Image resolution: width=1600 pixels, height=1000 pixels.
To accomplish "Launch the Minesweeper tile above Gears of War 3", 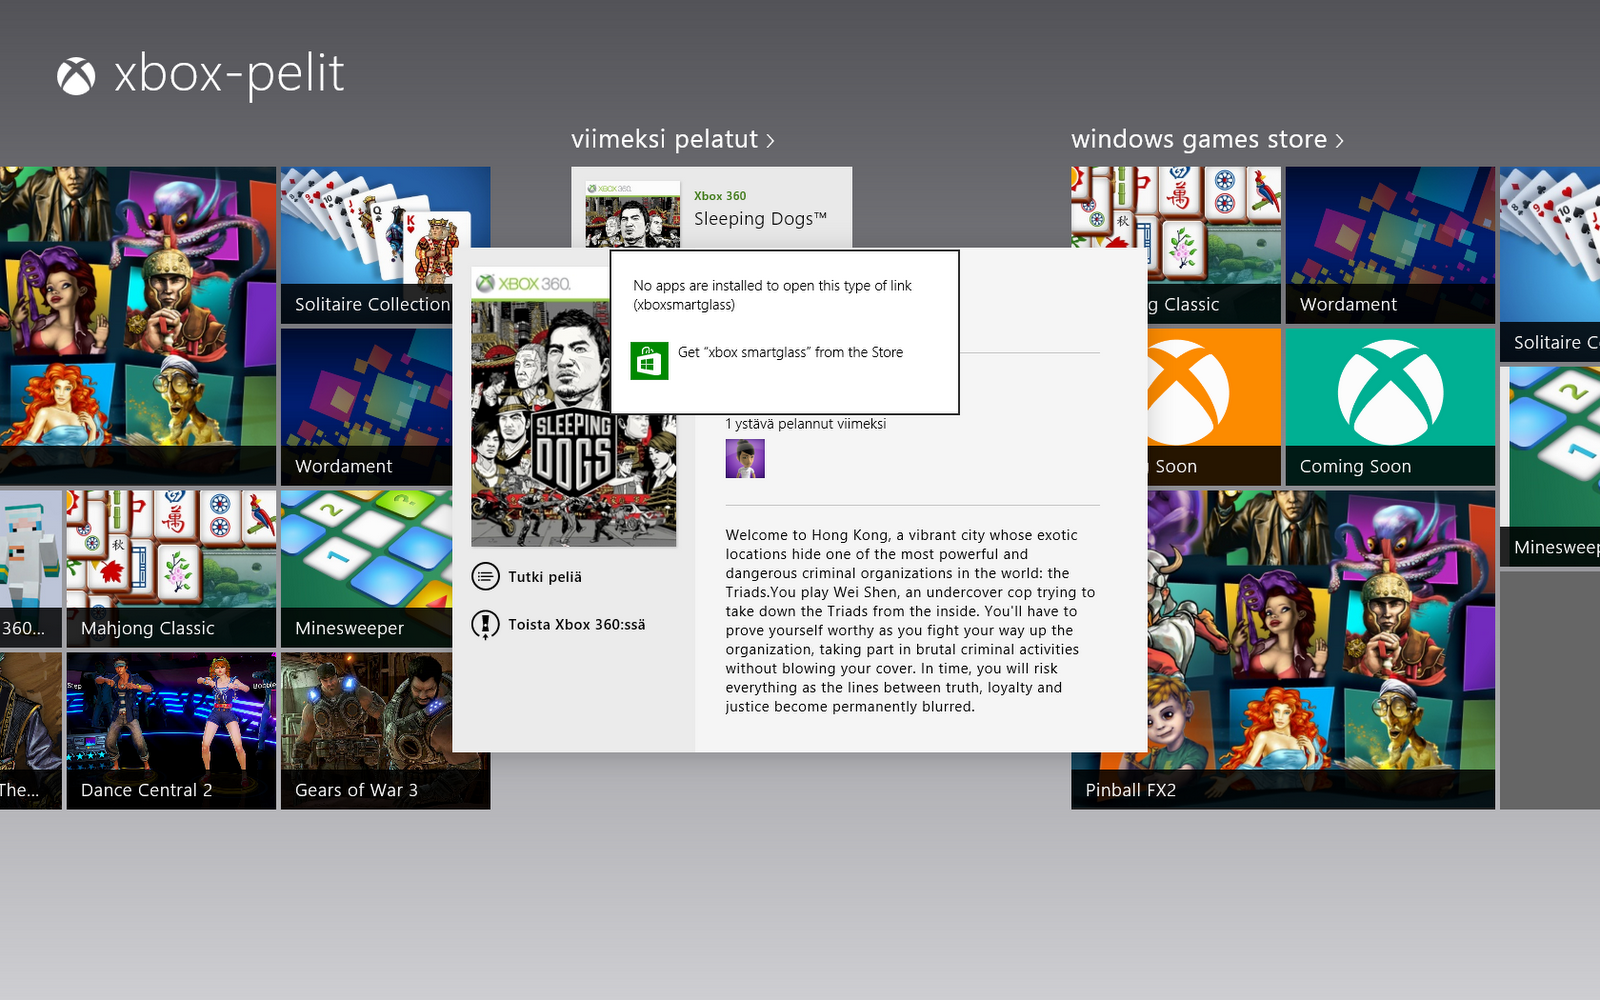I will coord(367,569).
